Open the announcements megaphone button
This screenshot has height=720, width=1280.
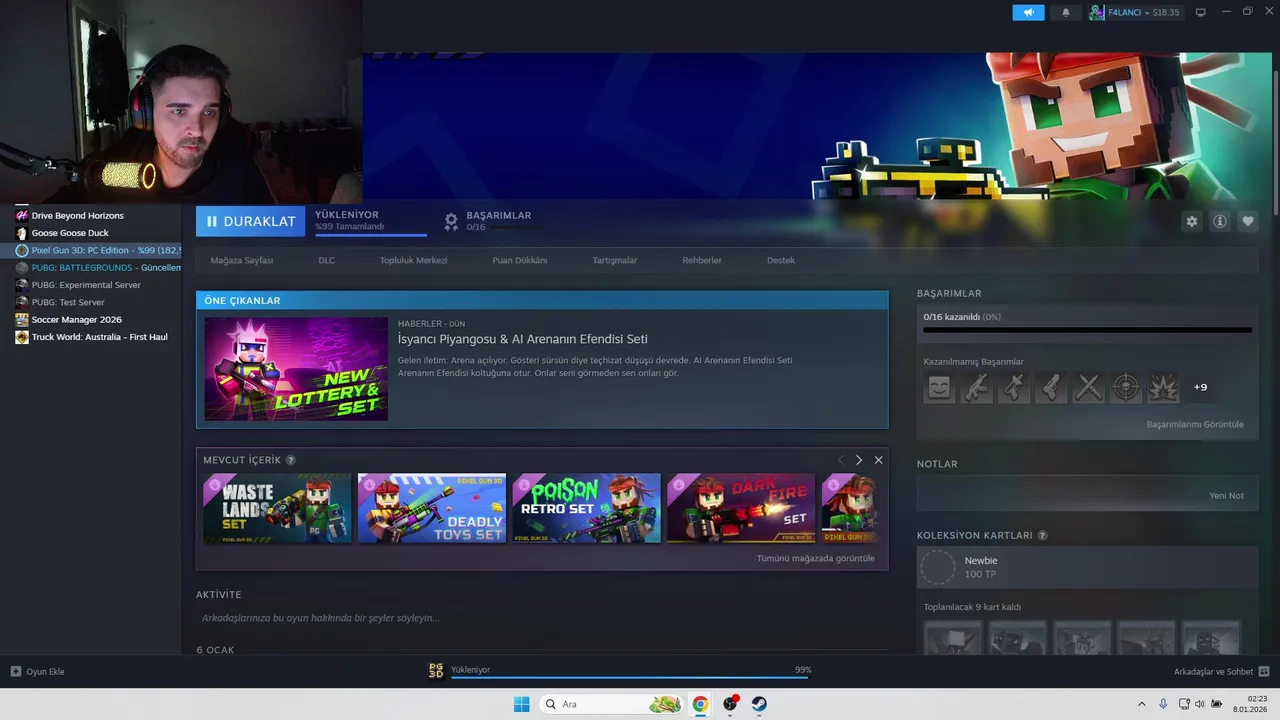click(x=1028, y=12)
